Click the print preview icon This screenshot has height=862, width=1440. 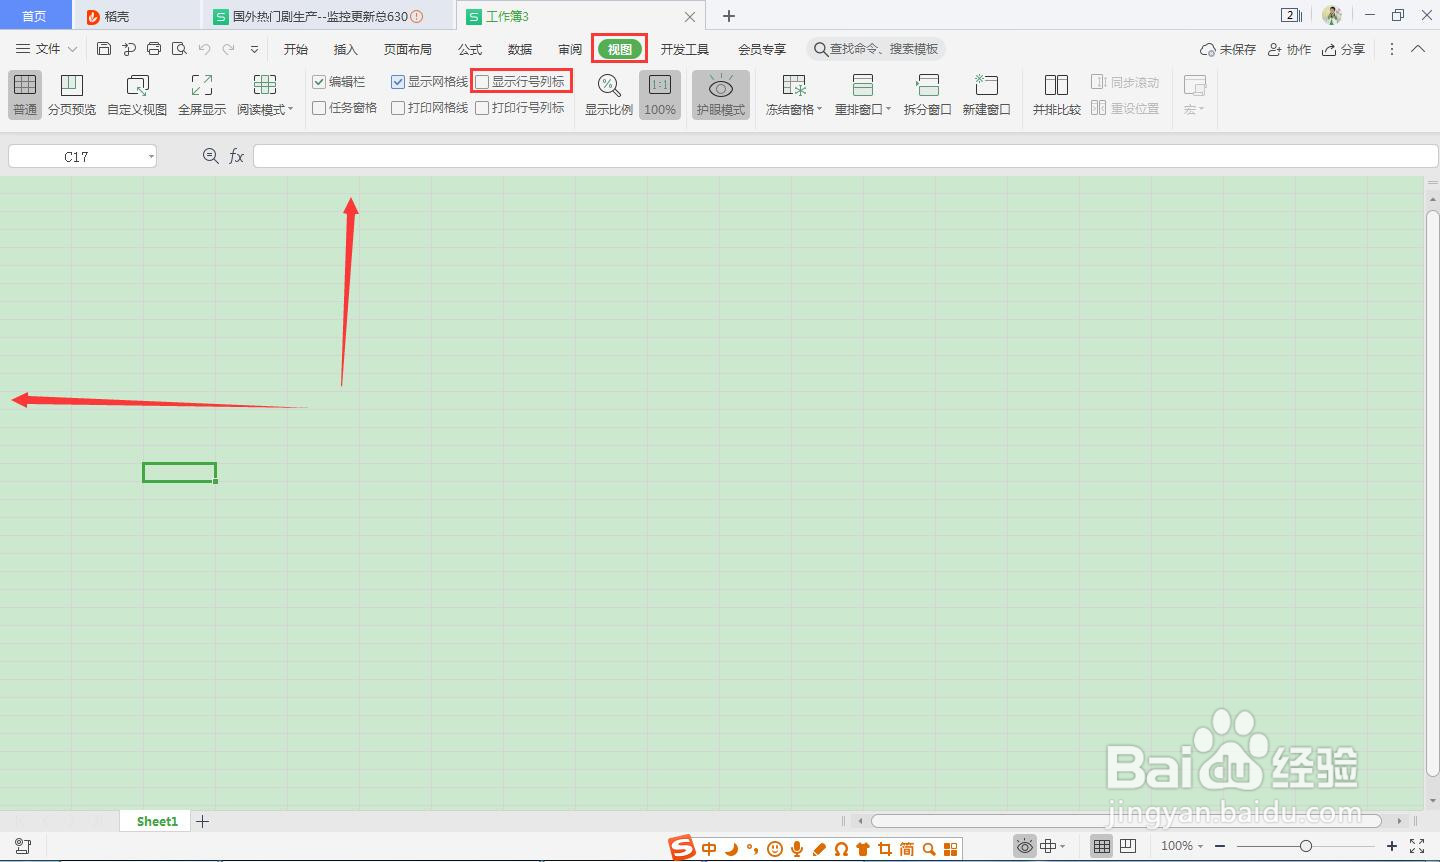tap(179, 49)
